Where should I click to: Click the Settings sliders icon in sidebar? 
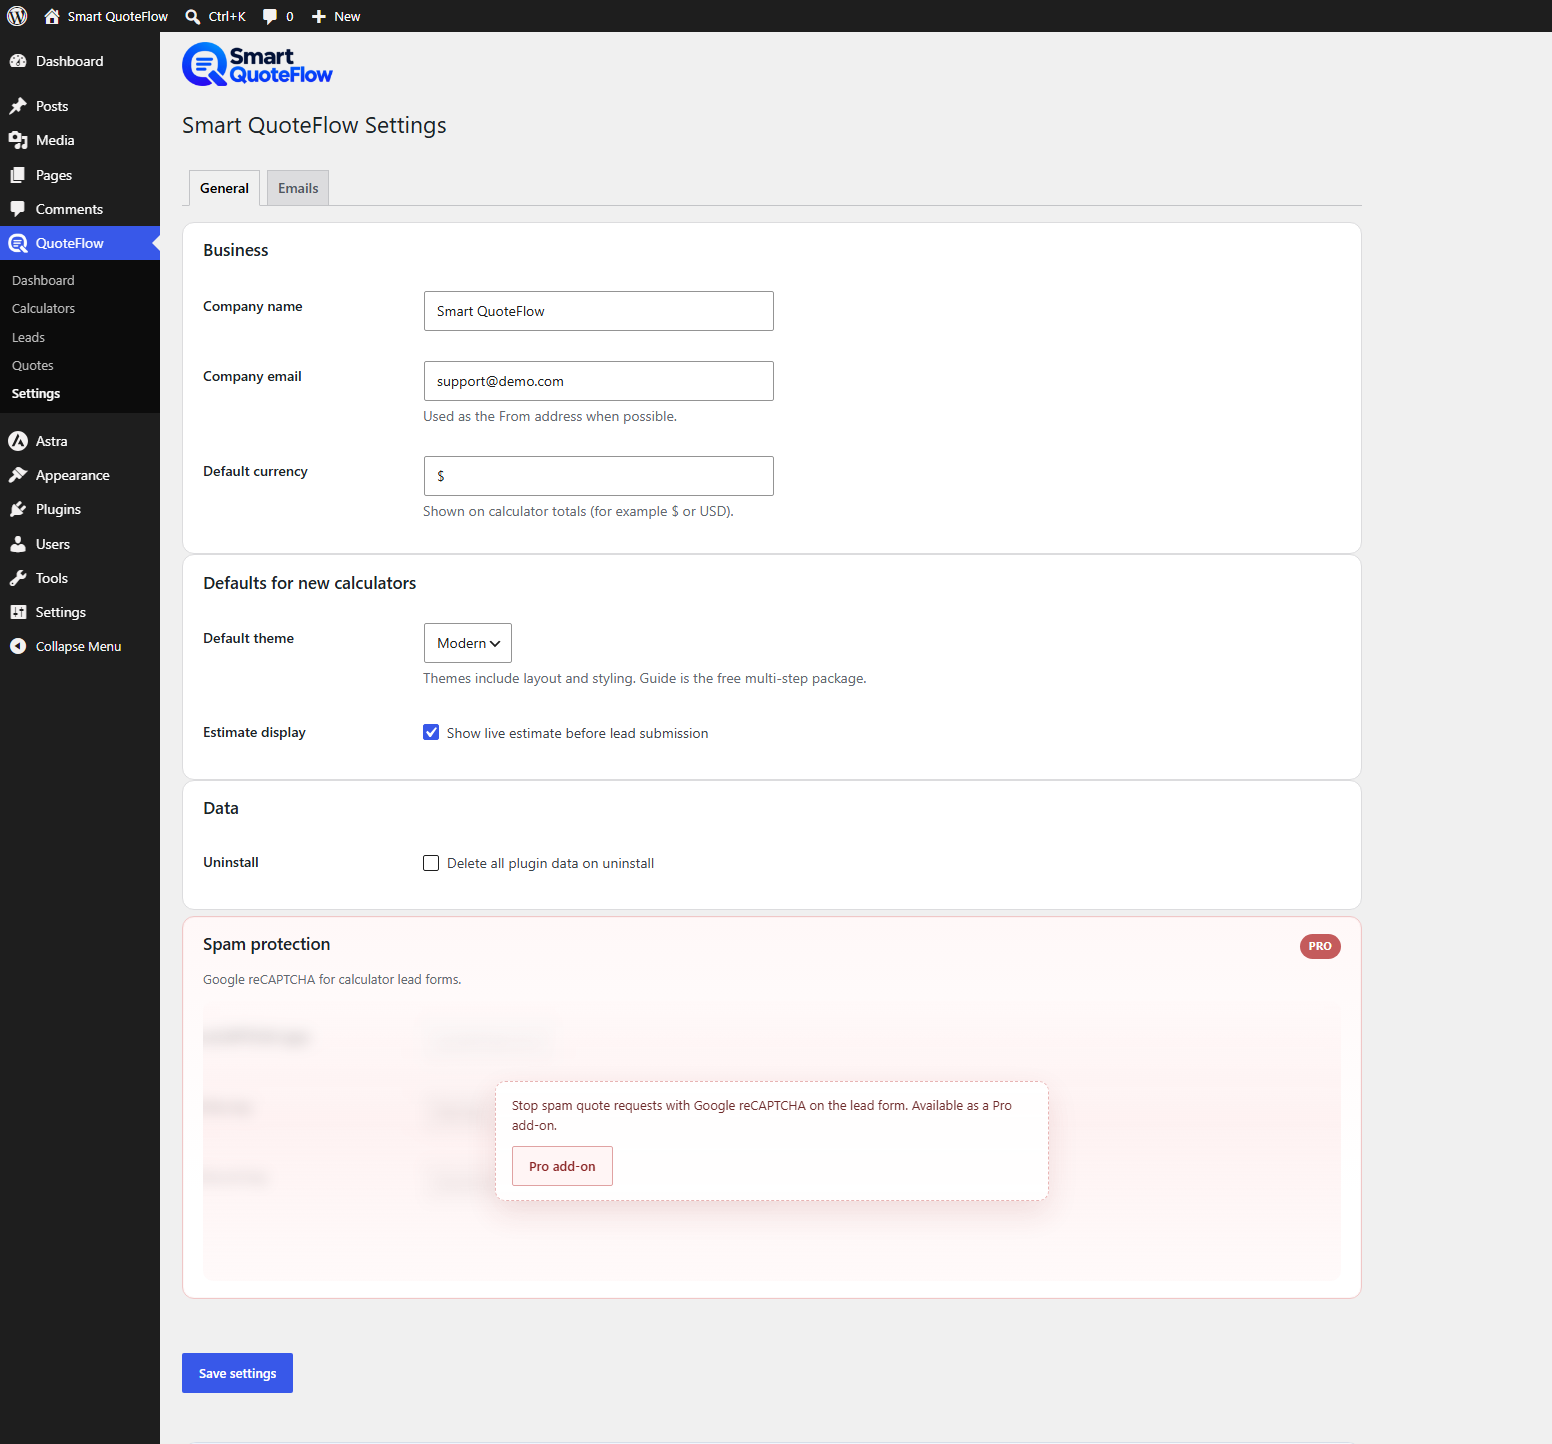(x=18, y=612)
